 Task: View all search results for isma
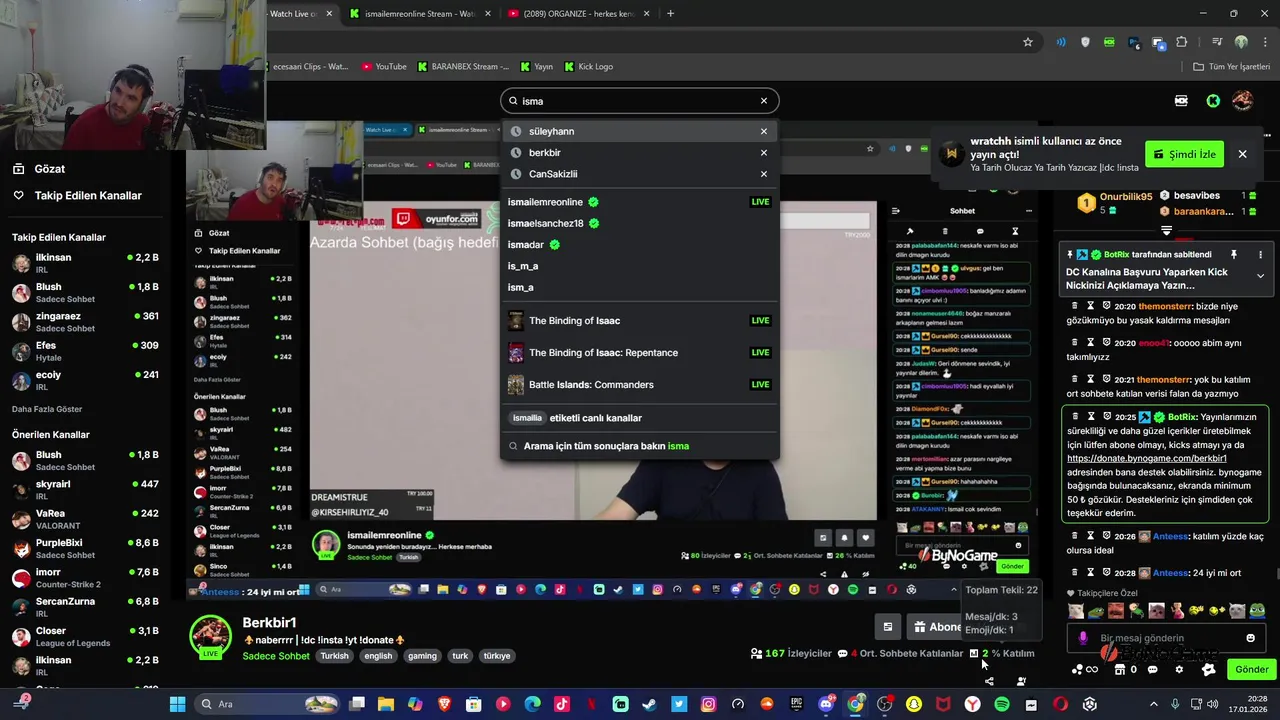point(639,446)
